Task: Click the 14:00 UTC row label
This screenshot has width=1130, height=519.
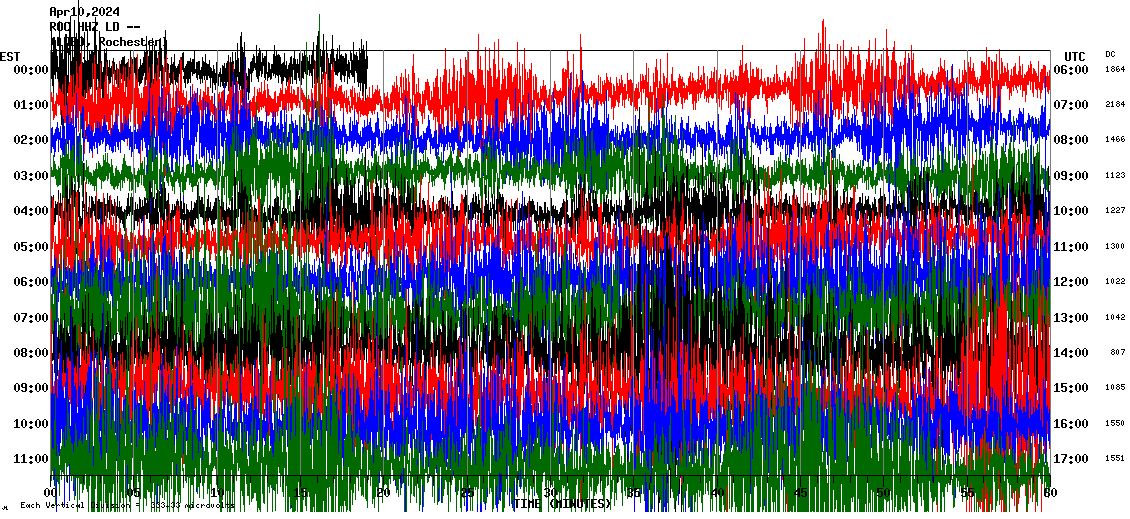Action: click(x=1071, y=353)
